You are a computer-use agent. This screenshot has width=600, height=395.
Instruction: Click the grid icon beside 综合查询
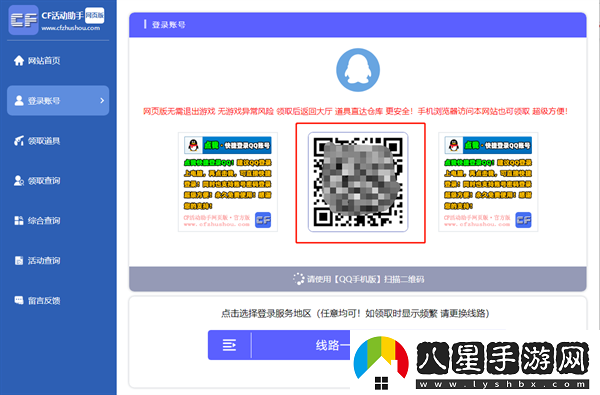click(19, 220)
